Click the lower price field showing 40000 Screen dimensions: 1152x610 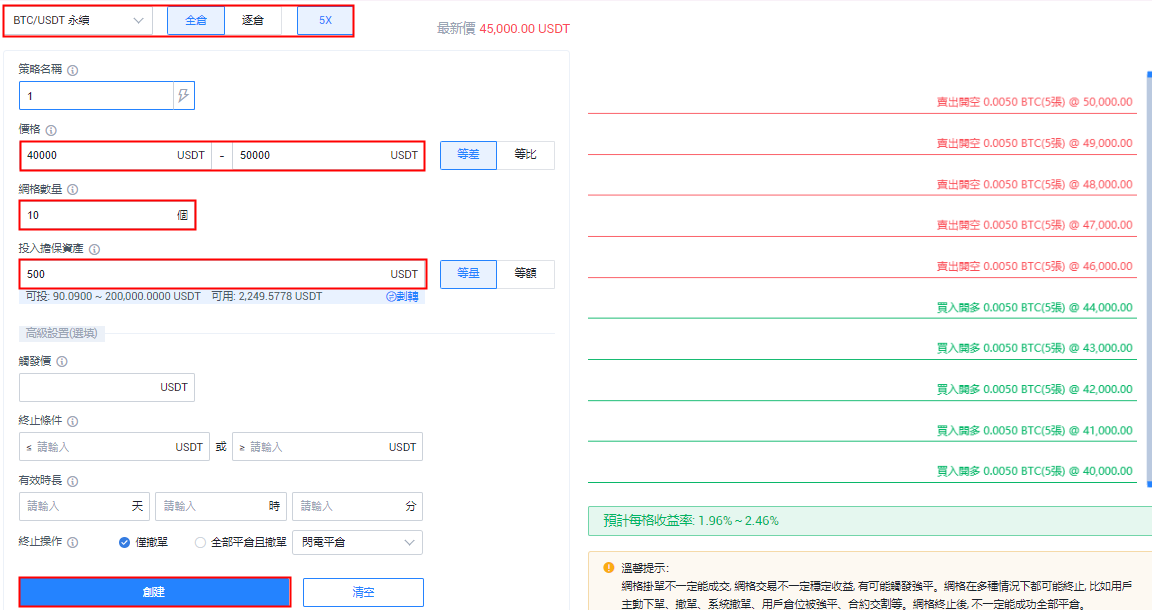pyautogui.click(x=115, y=155)
